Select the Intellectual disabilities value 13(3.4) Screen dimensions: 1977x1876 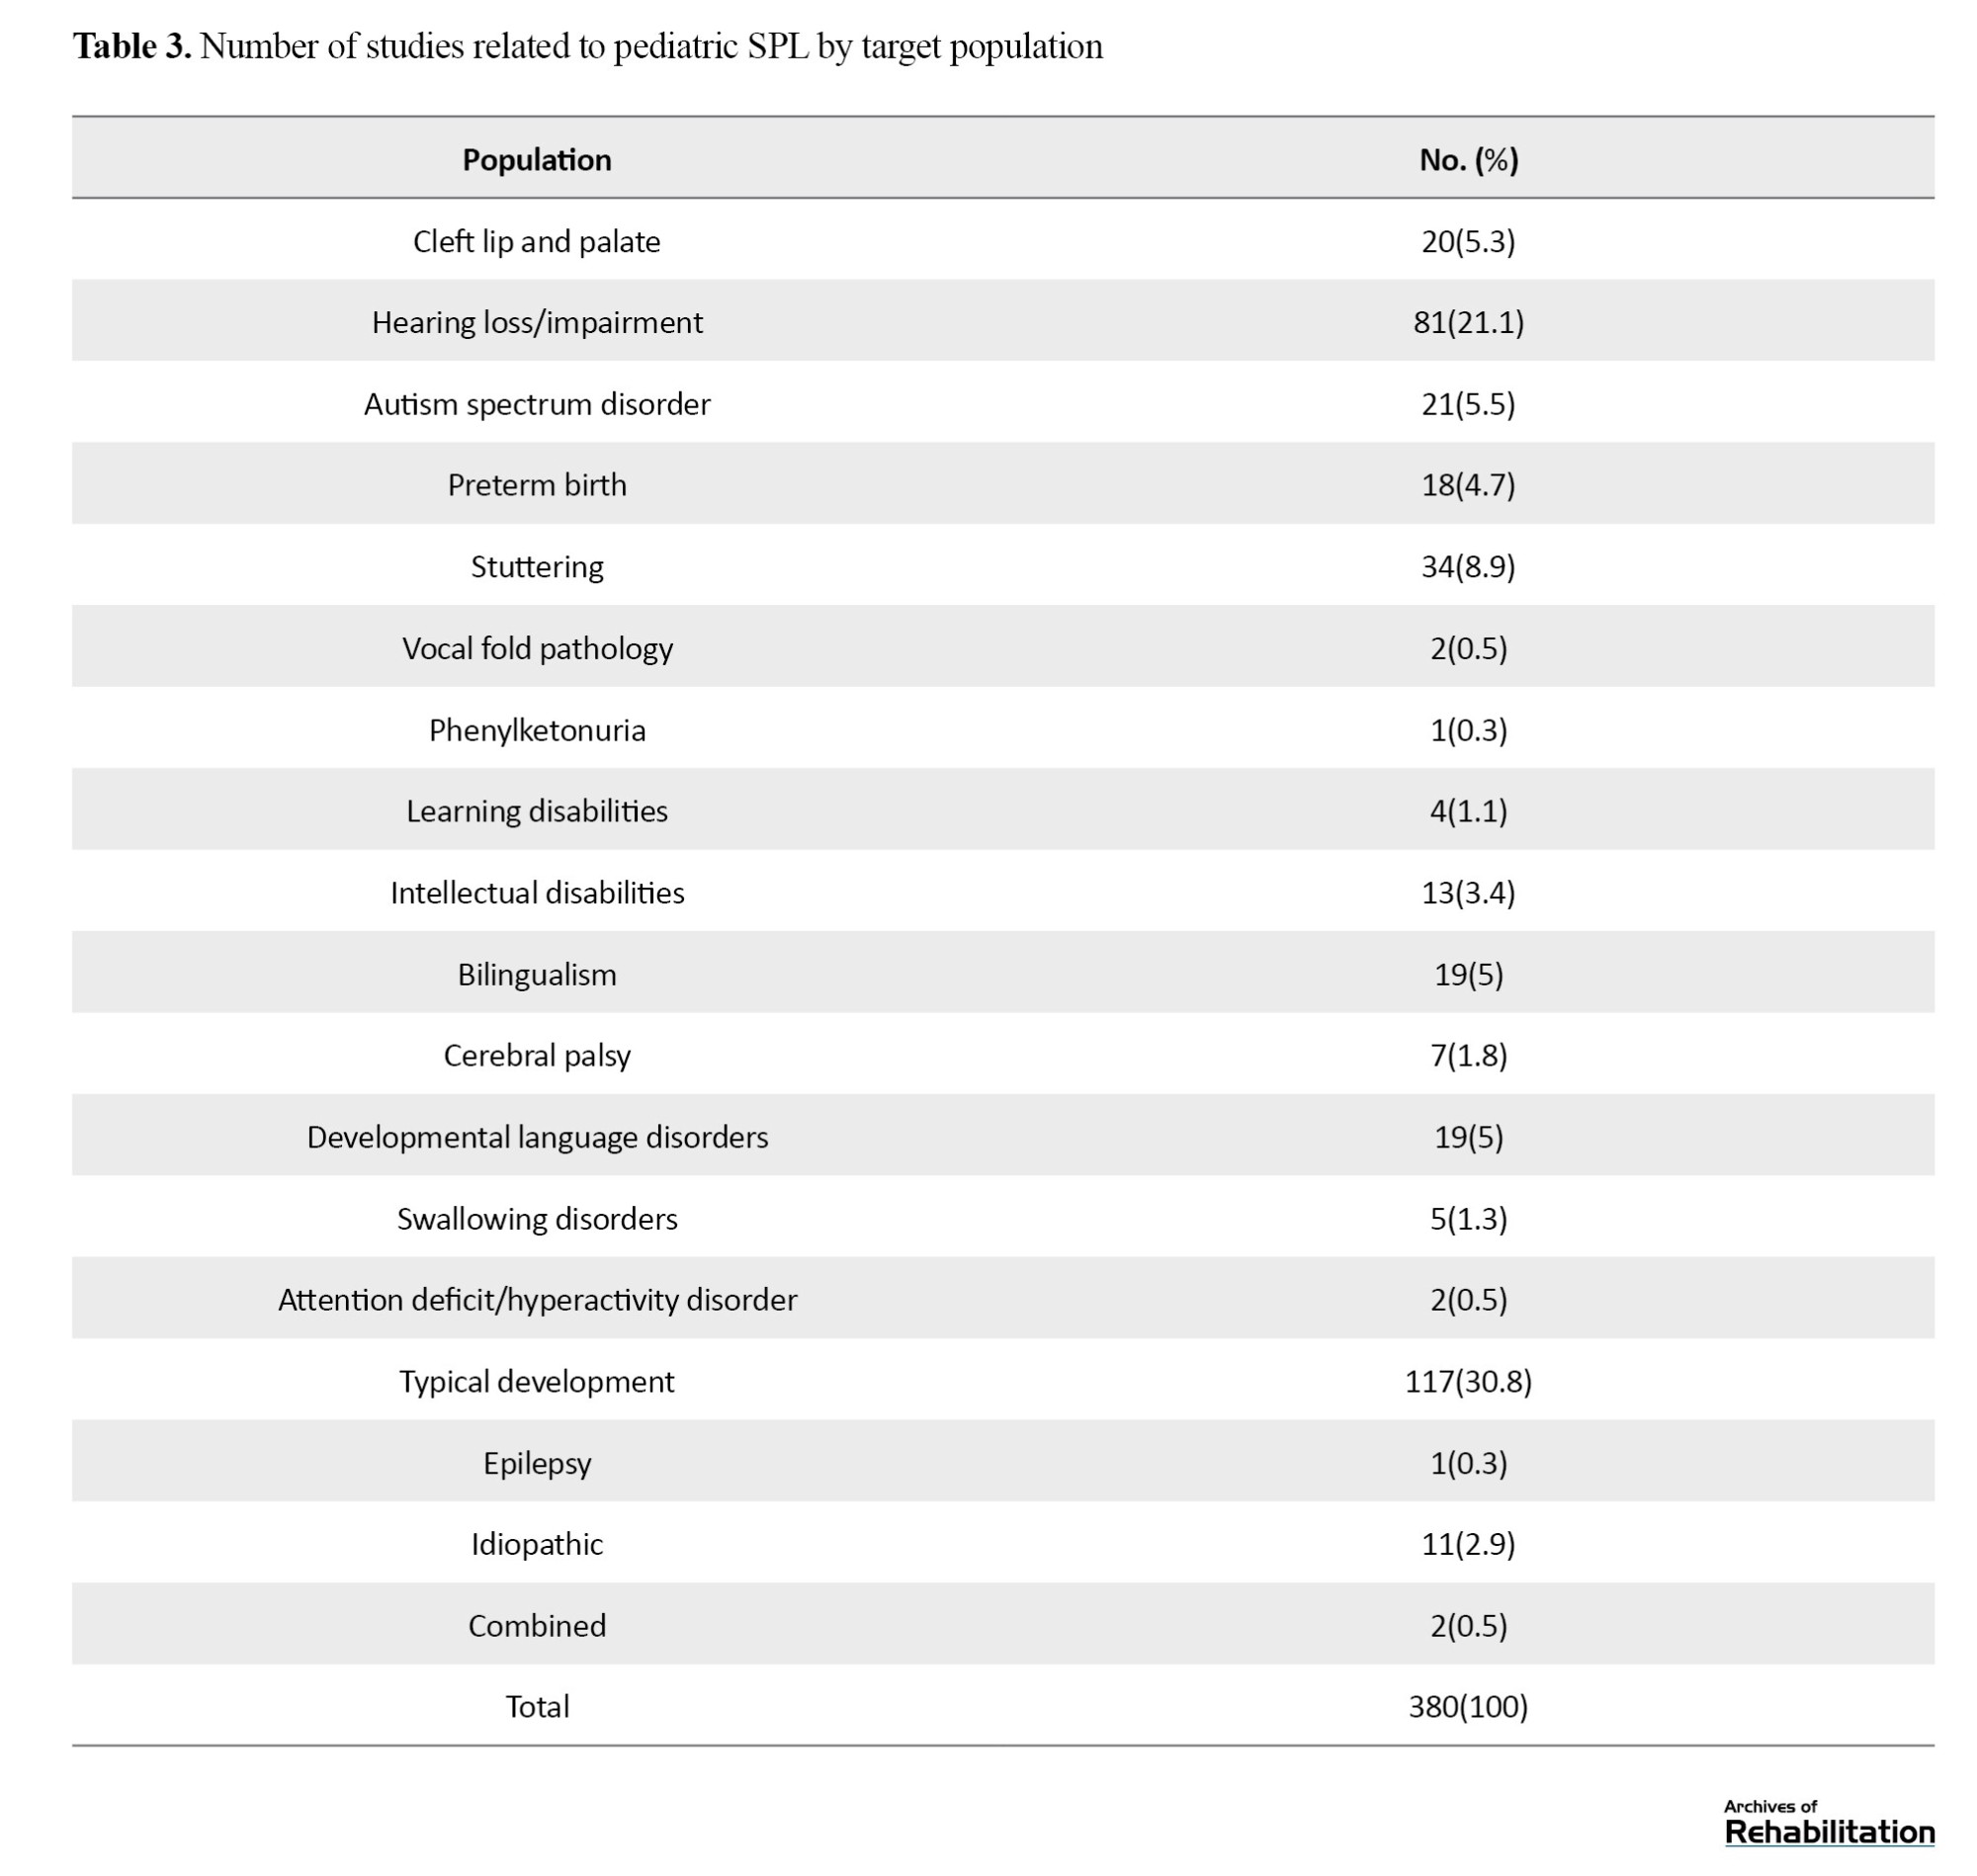point(1468,893)
